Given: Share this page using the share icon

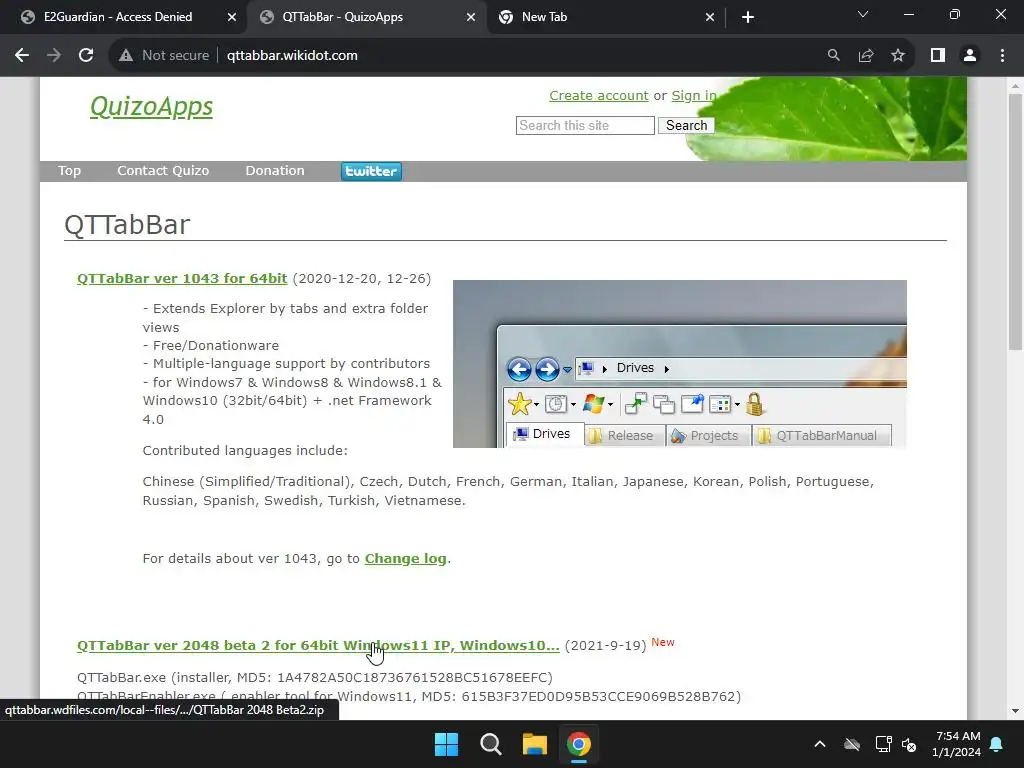Looking at the screenshot, I should coord(866,56).
